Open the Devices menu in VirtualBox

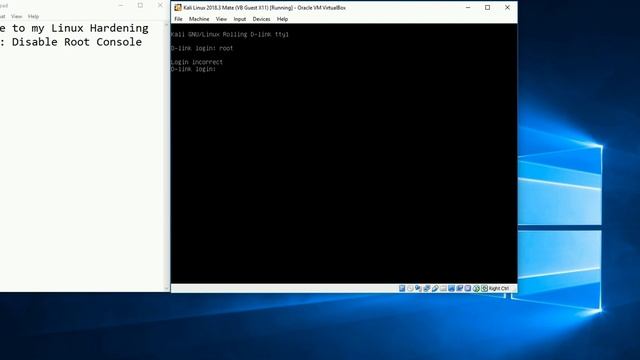point(261,19)
